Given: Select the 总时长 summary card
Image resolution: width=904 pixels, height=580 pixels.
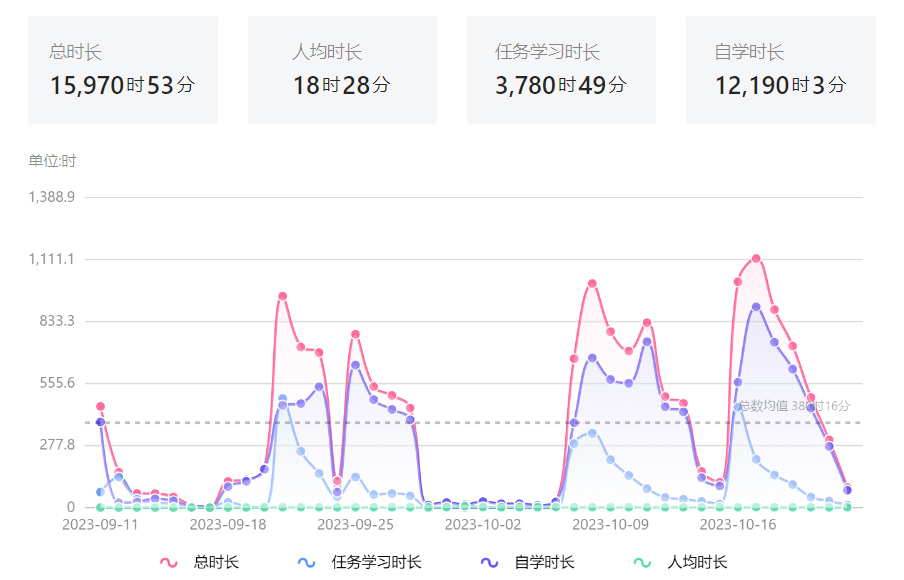Looking at the screenshot, I should (123, 70).
